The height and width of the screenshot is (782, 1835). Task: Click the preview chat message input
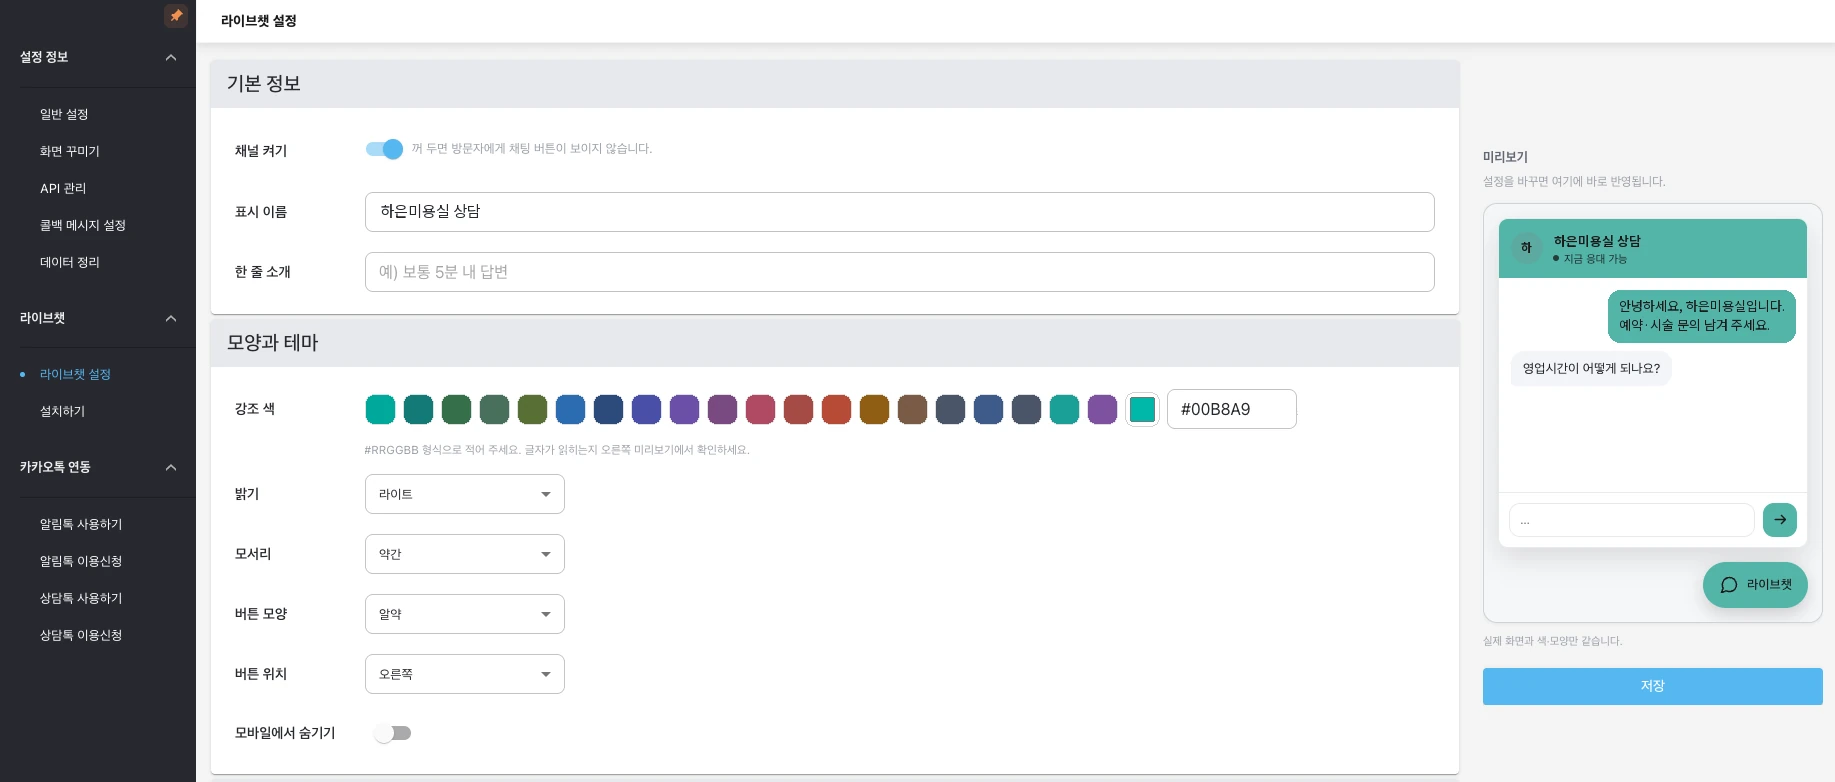tap(1631, 520)
